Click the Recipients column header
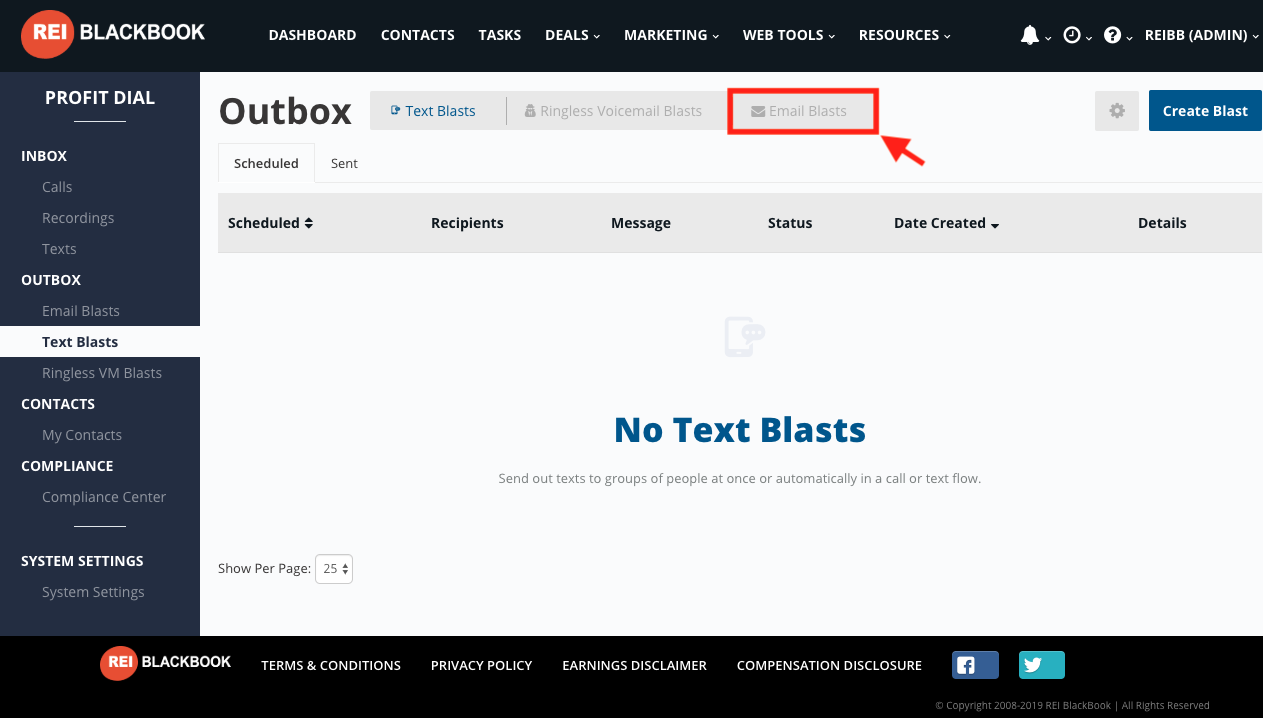Image resolution: width=1263 pixels, height=718 pixels. [x=467, y=223]
